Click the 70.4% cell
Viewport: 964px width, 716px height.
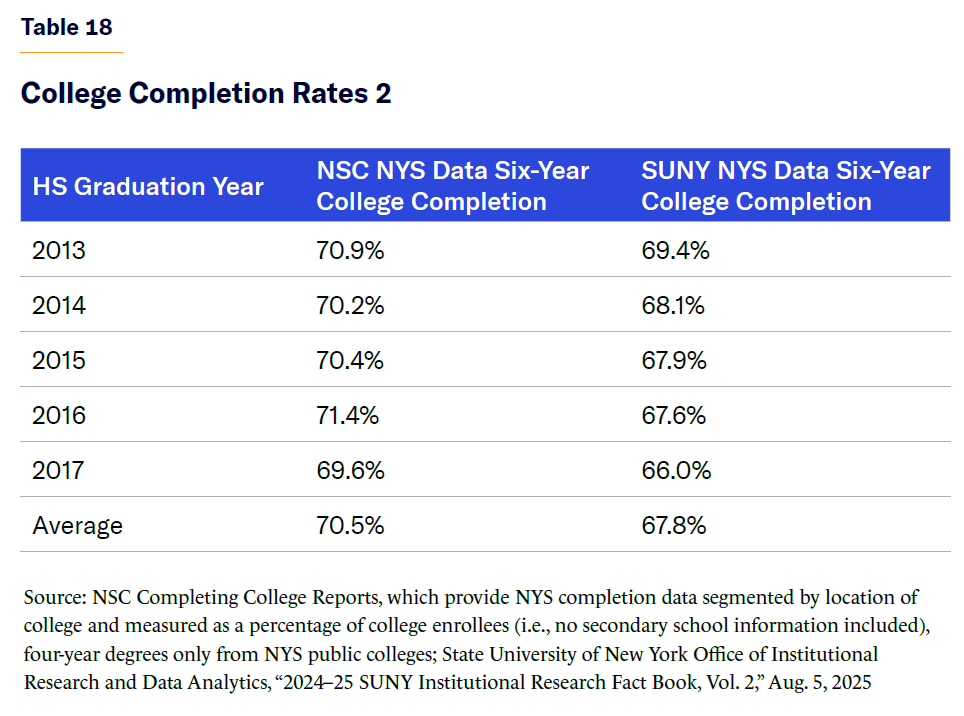click(x=350, y=361)
